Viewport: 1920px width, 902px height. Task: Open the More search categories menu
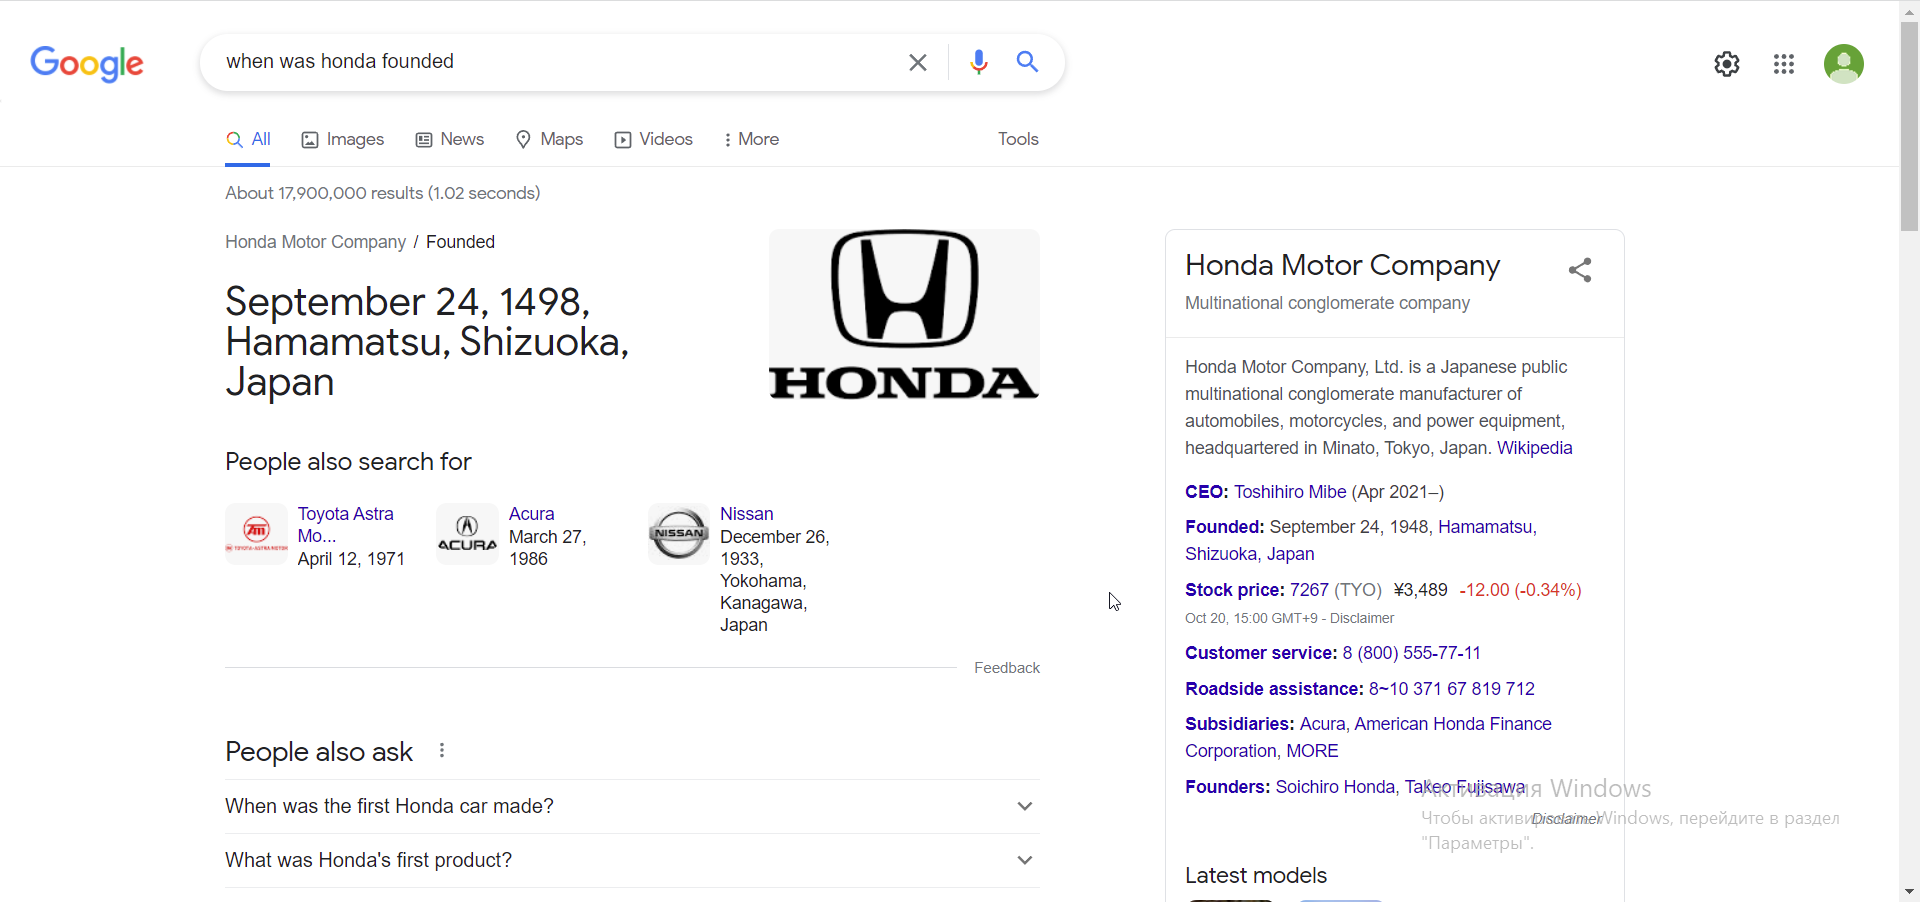pos(751,140)
